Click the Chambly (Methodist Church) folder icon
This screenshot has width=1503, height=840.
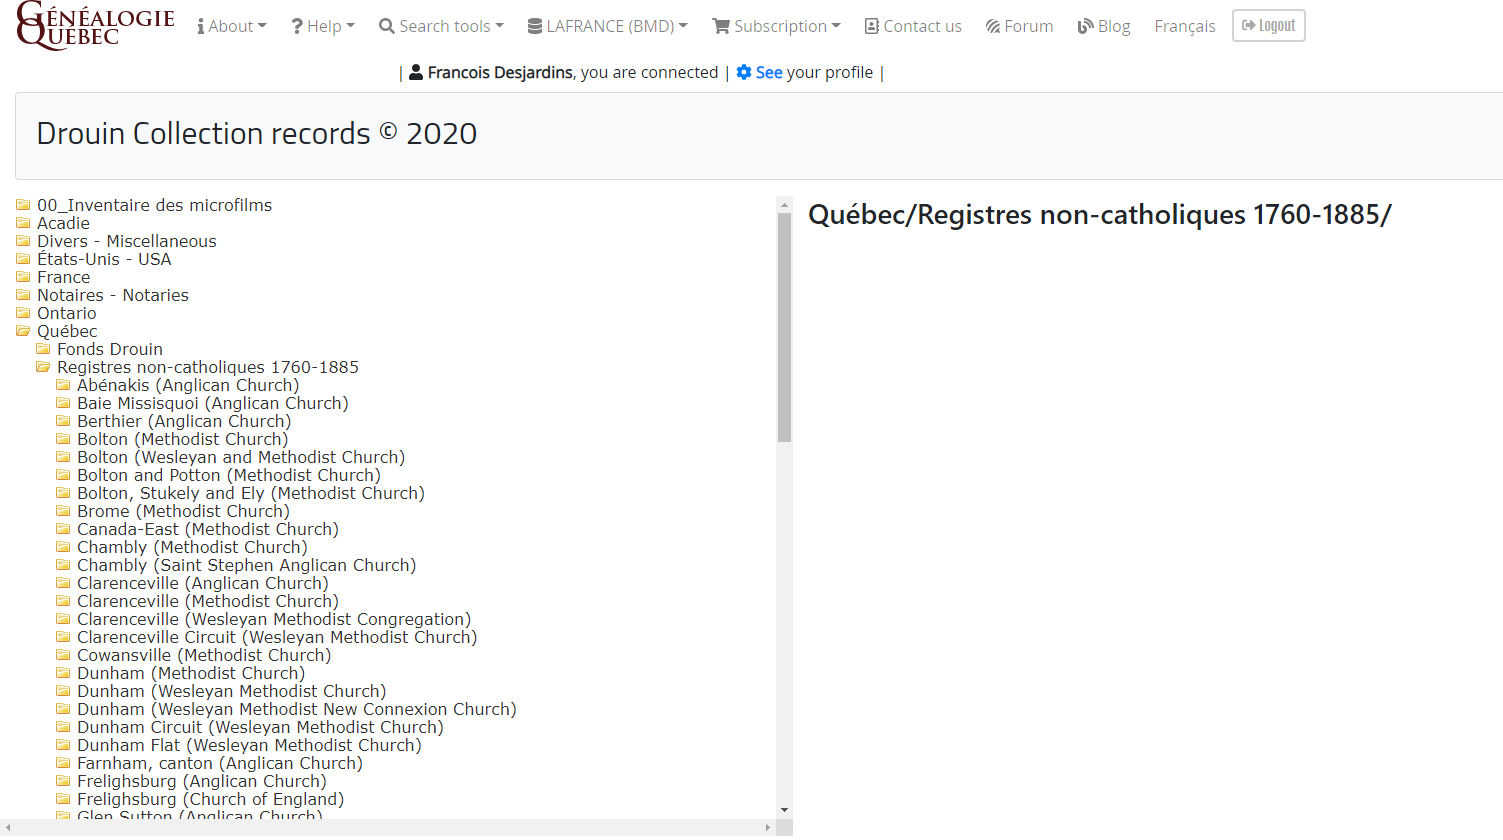pyautogui.click(x=63, y=547)
